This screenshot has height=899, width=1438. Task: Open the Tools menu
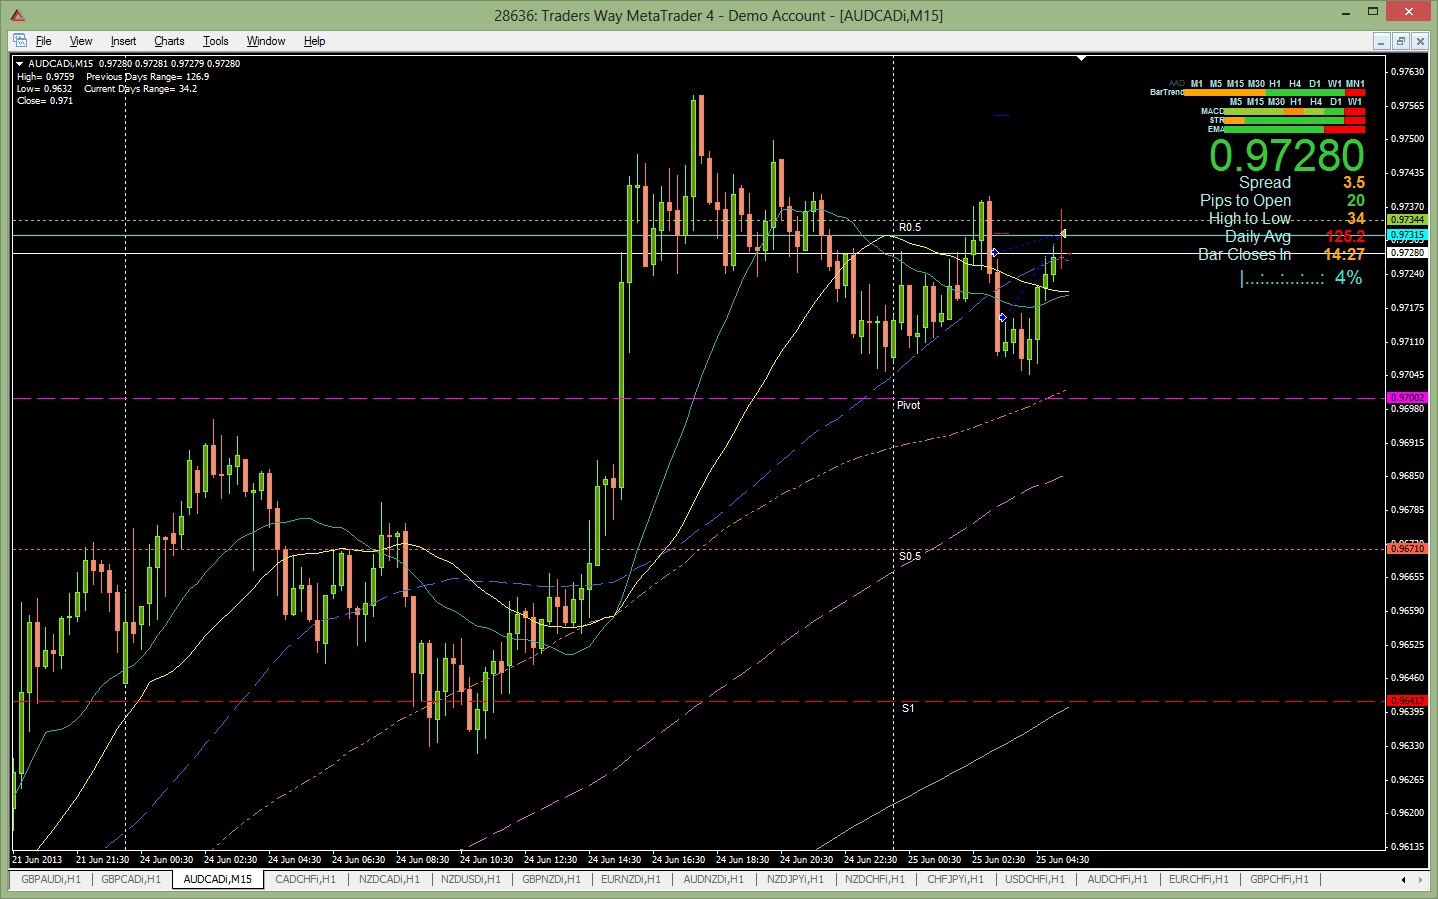[215, 41]
